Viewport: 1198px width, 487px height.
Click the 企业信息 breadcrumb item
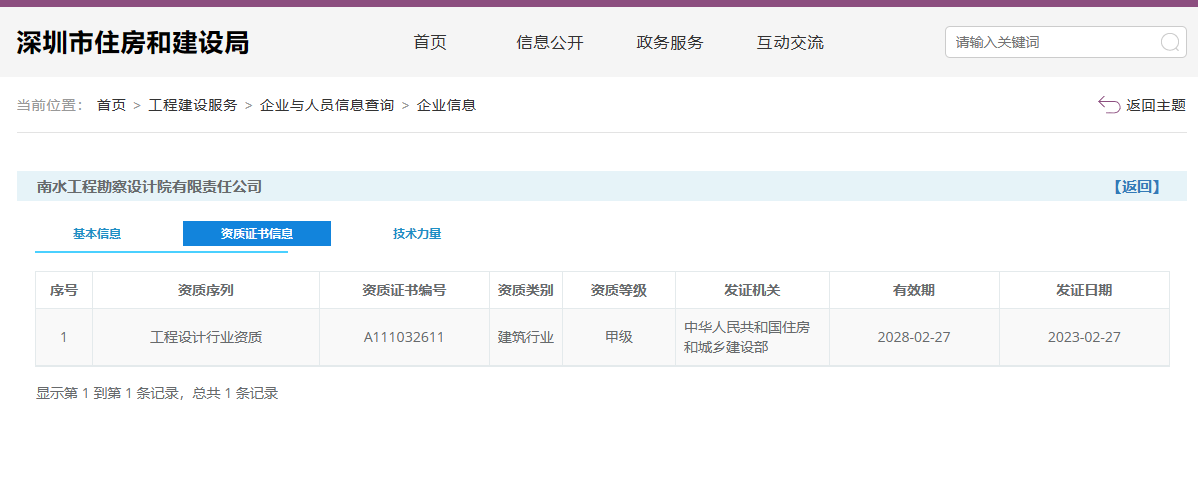tap(446, 105)
